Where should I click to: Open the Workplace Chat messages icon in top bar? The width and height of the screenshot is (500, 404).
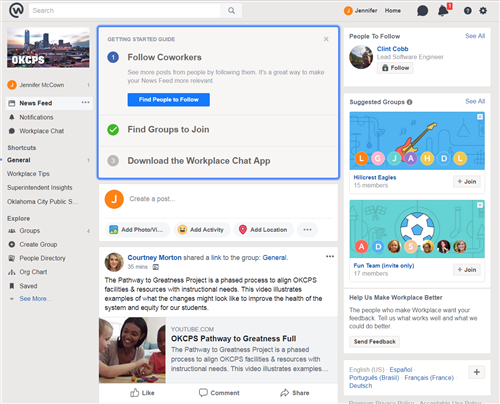click(x=422, y=11)
